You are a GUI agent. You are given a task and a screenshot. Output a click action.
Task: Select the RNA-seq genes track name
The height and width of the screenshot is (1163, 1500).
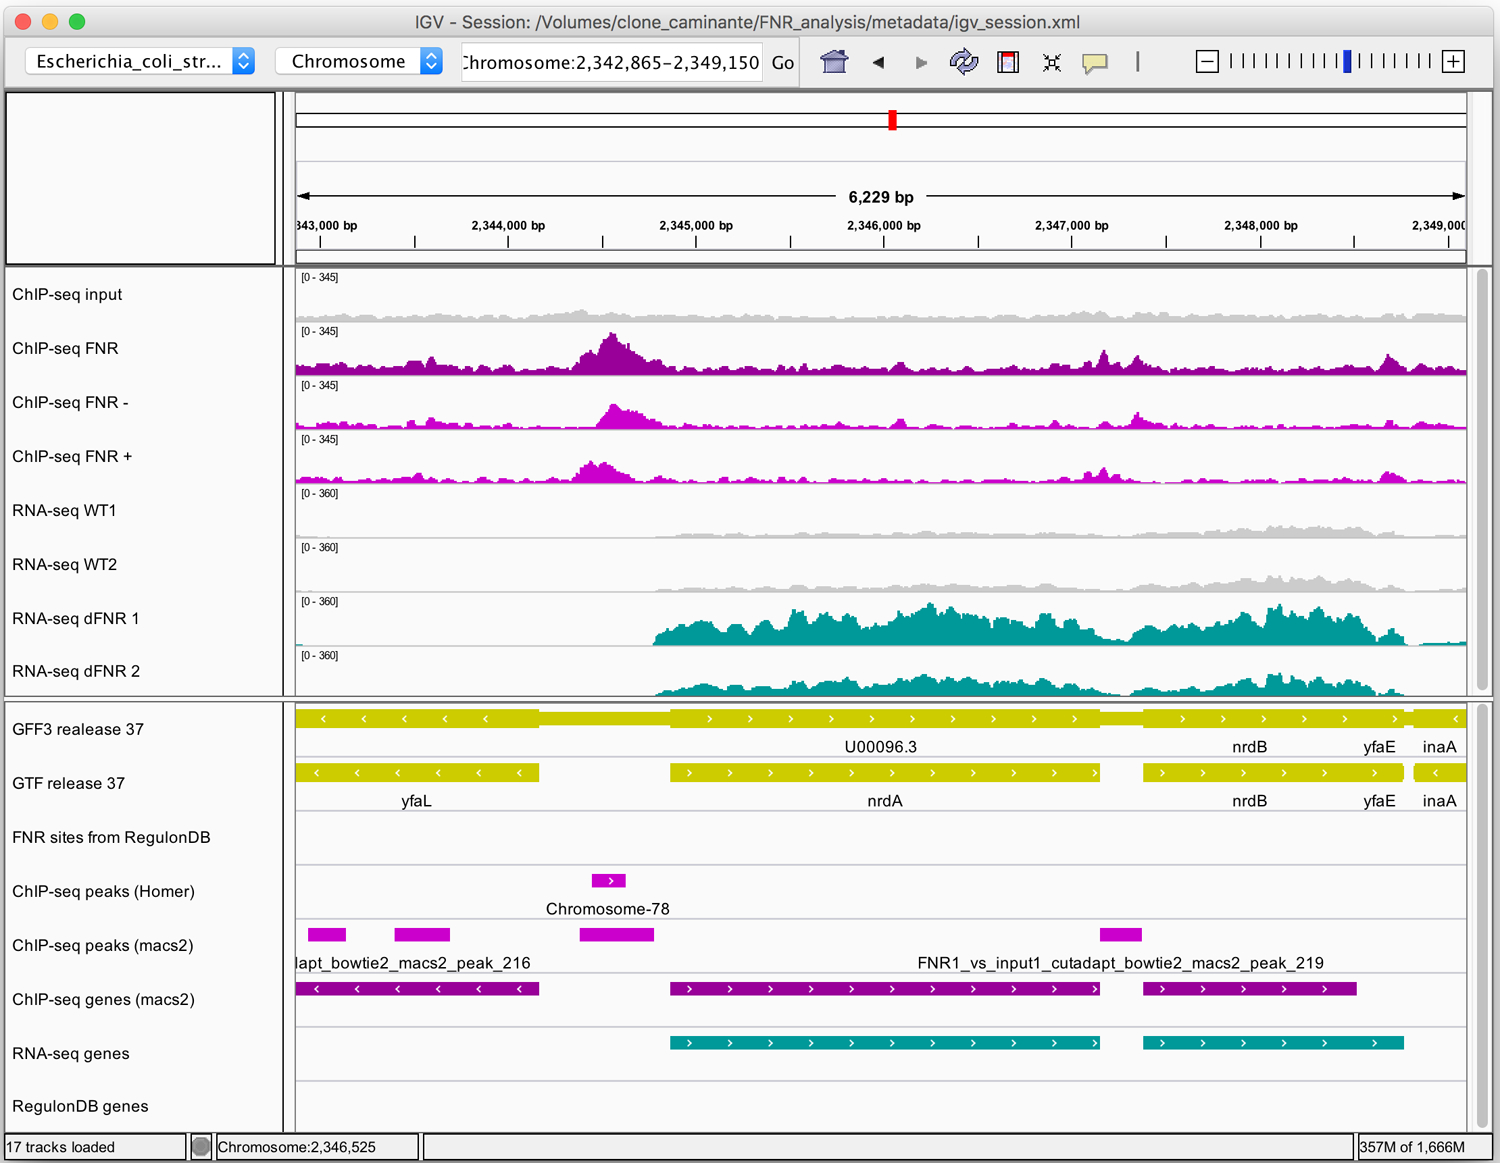[x=71, y=1053]
